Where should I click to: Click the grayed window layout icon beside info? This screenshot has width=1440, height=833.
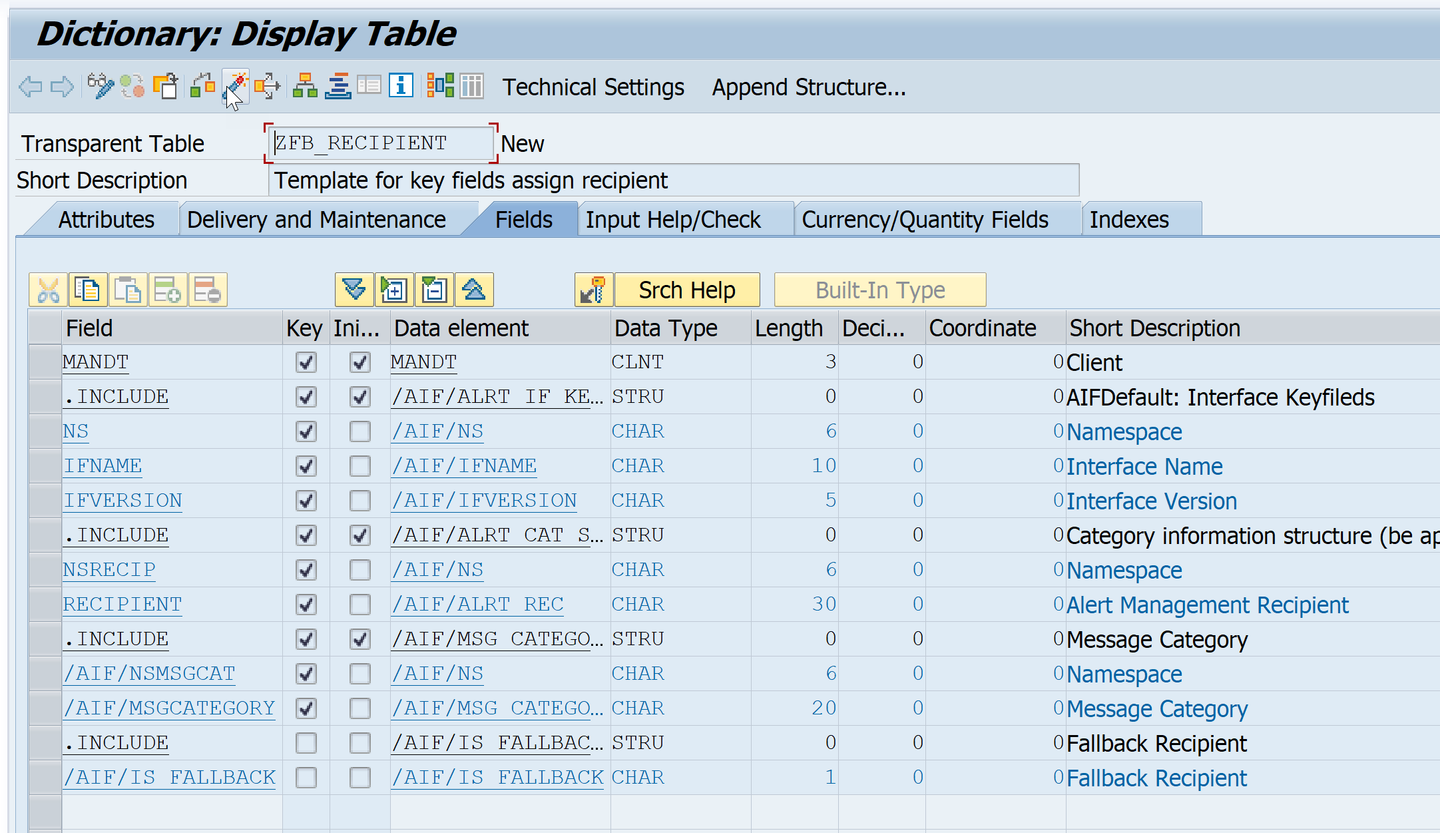coord(369,86)
